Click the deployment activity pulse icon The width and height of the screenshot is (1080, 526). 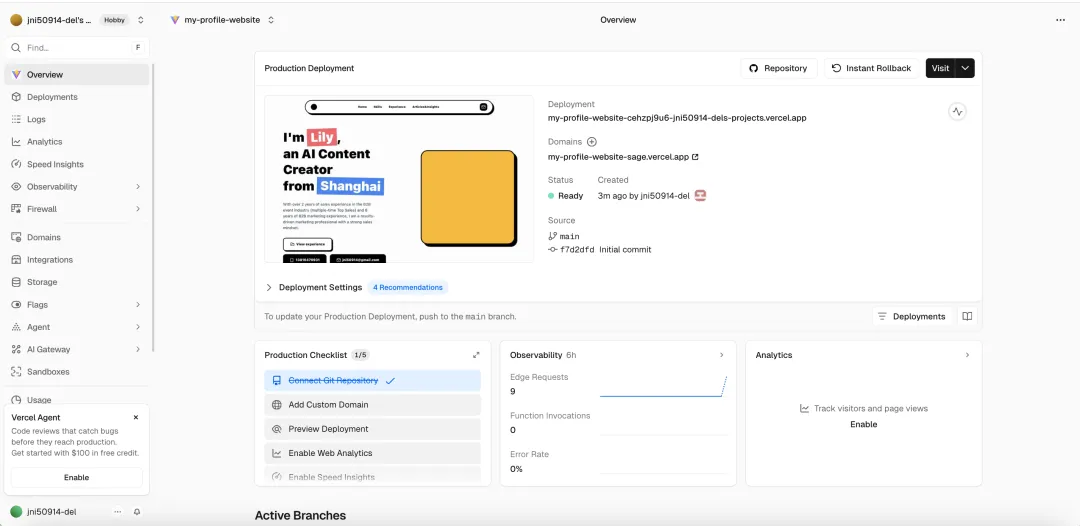pyautogui.click(x=957, y=112)
